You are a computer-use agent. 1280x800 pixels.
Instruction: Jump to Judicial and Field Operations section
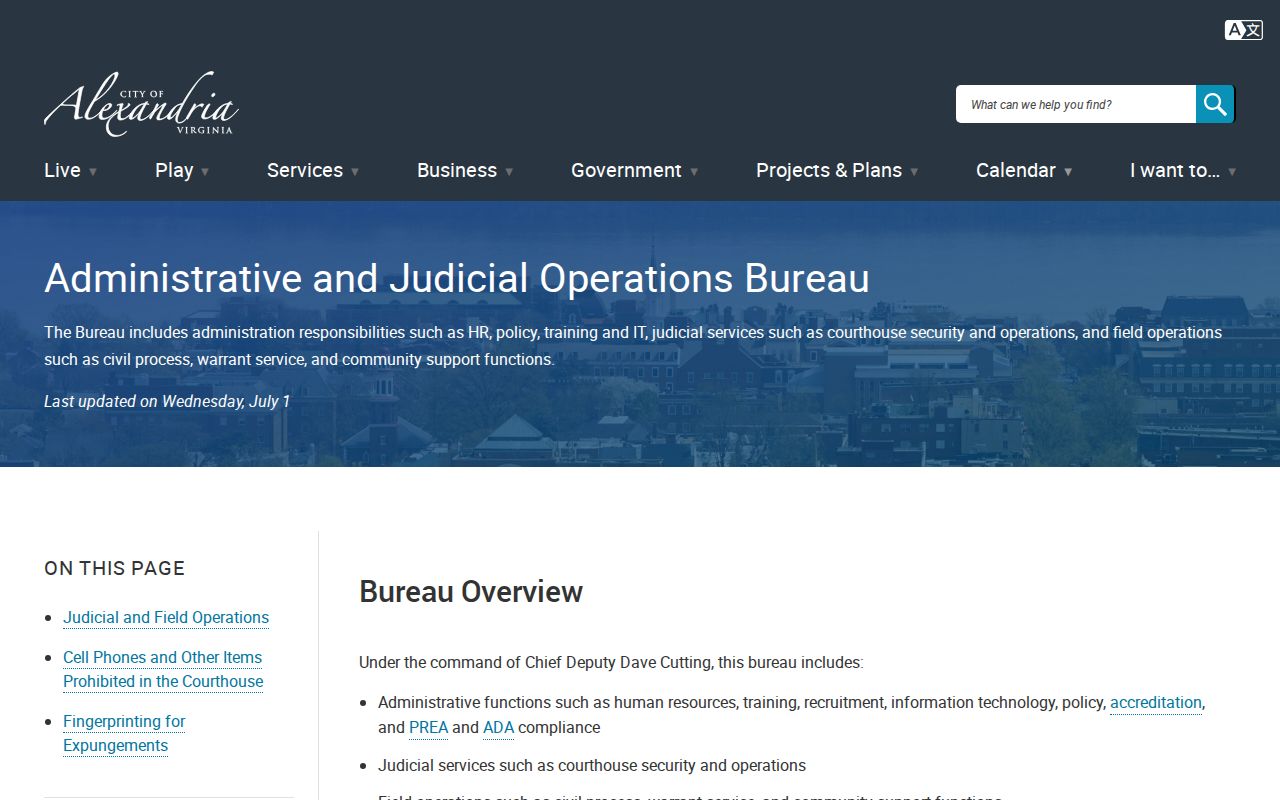click(x=166, y=617)
